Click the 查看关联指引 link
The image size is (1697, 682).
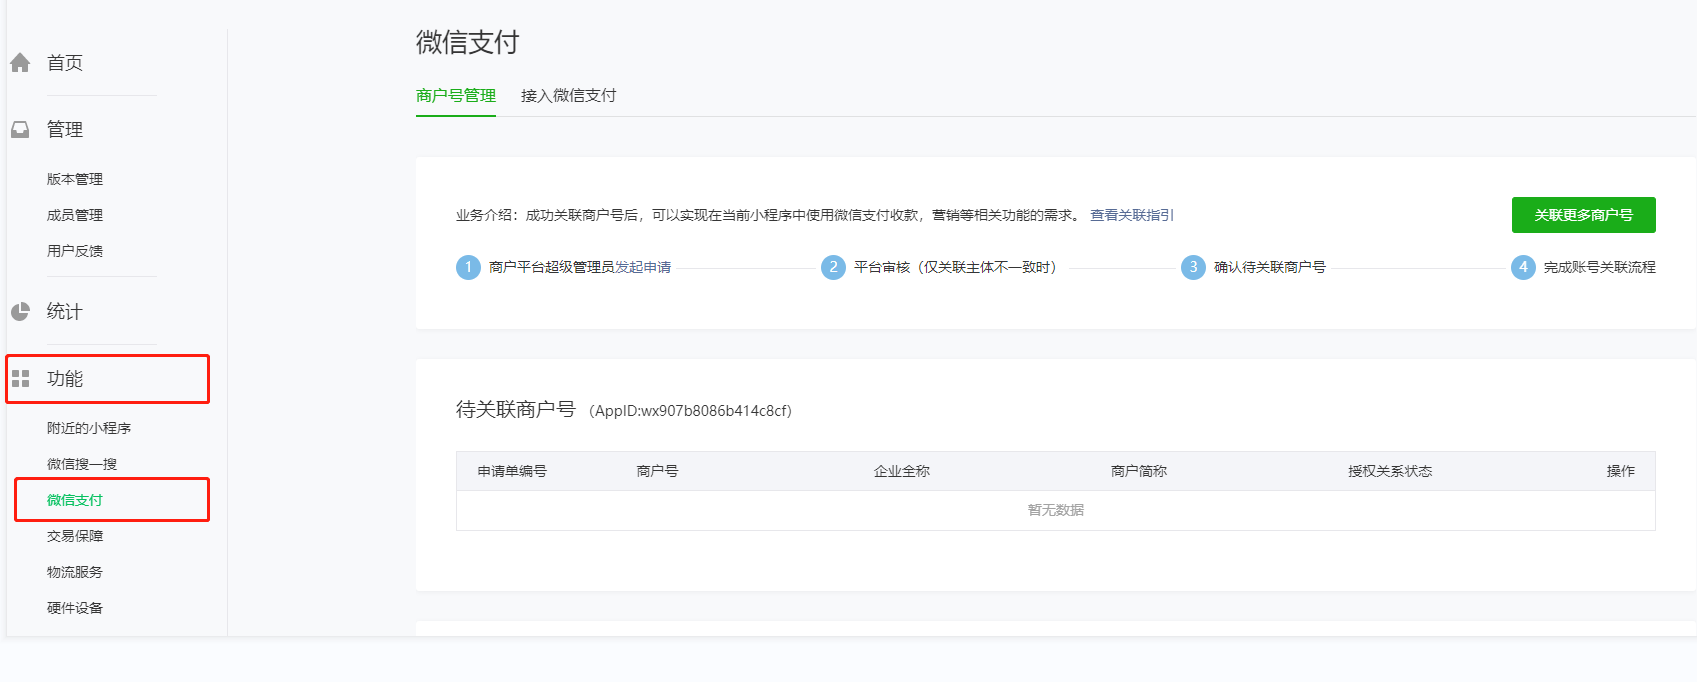pyautogui.click(x=1132, y=215)
